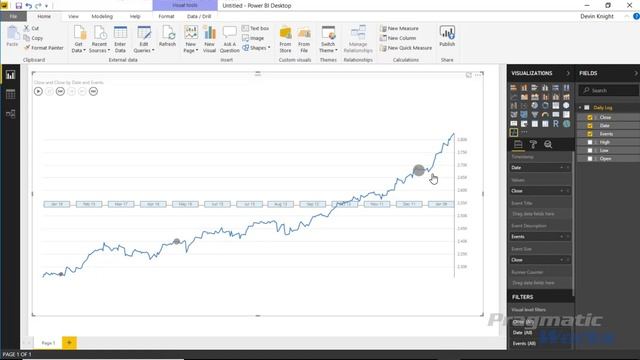
Task: Insert an Image
Action: [253, 38]
